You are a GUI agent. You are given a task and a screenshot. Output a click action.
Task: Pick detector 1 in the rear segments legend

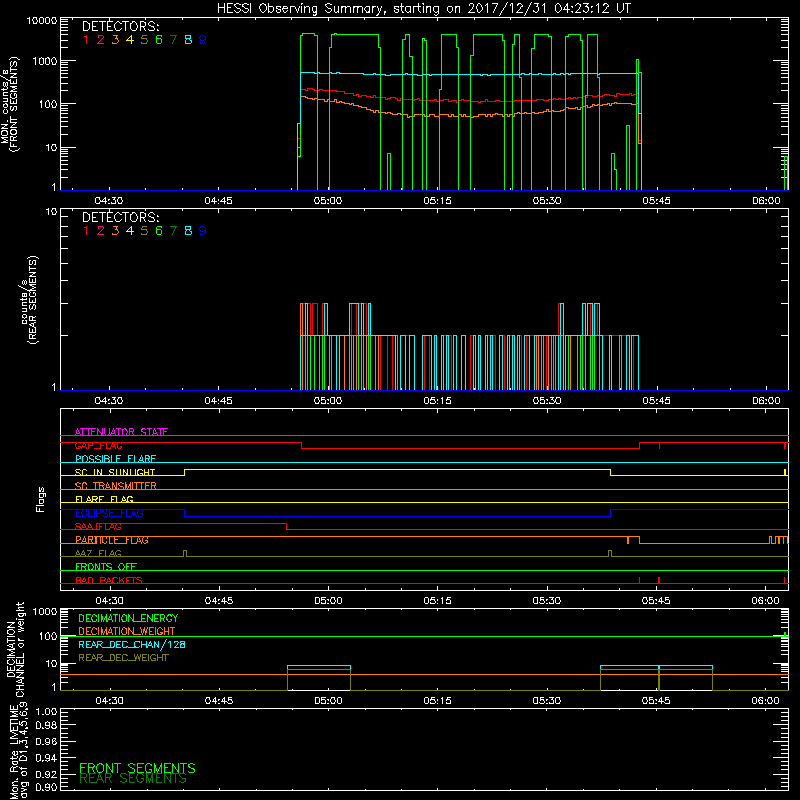click(86, 231)
